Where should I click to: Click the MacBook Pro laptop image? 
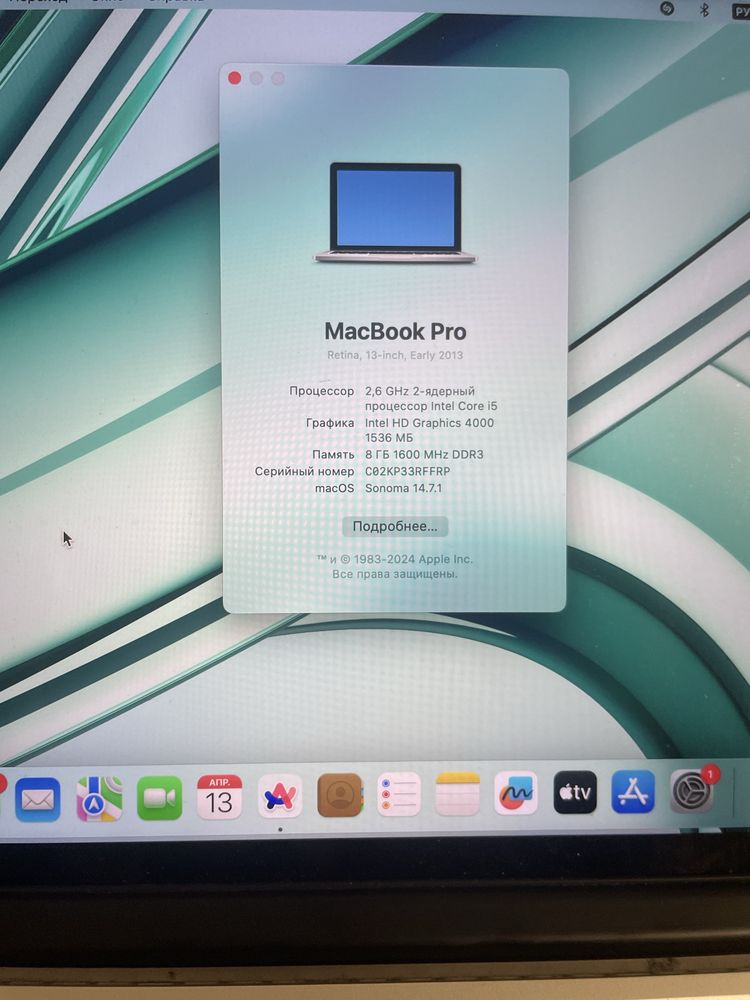[395, 213]
